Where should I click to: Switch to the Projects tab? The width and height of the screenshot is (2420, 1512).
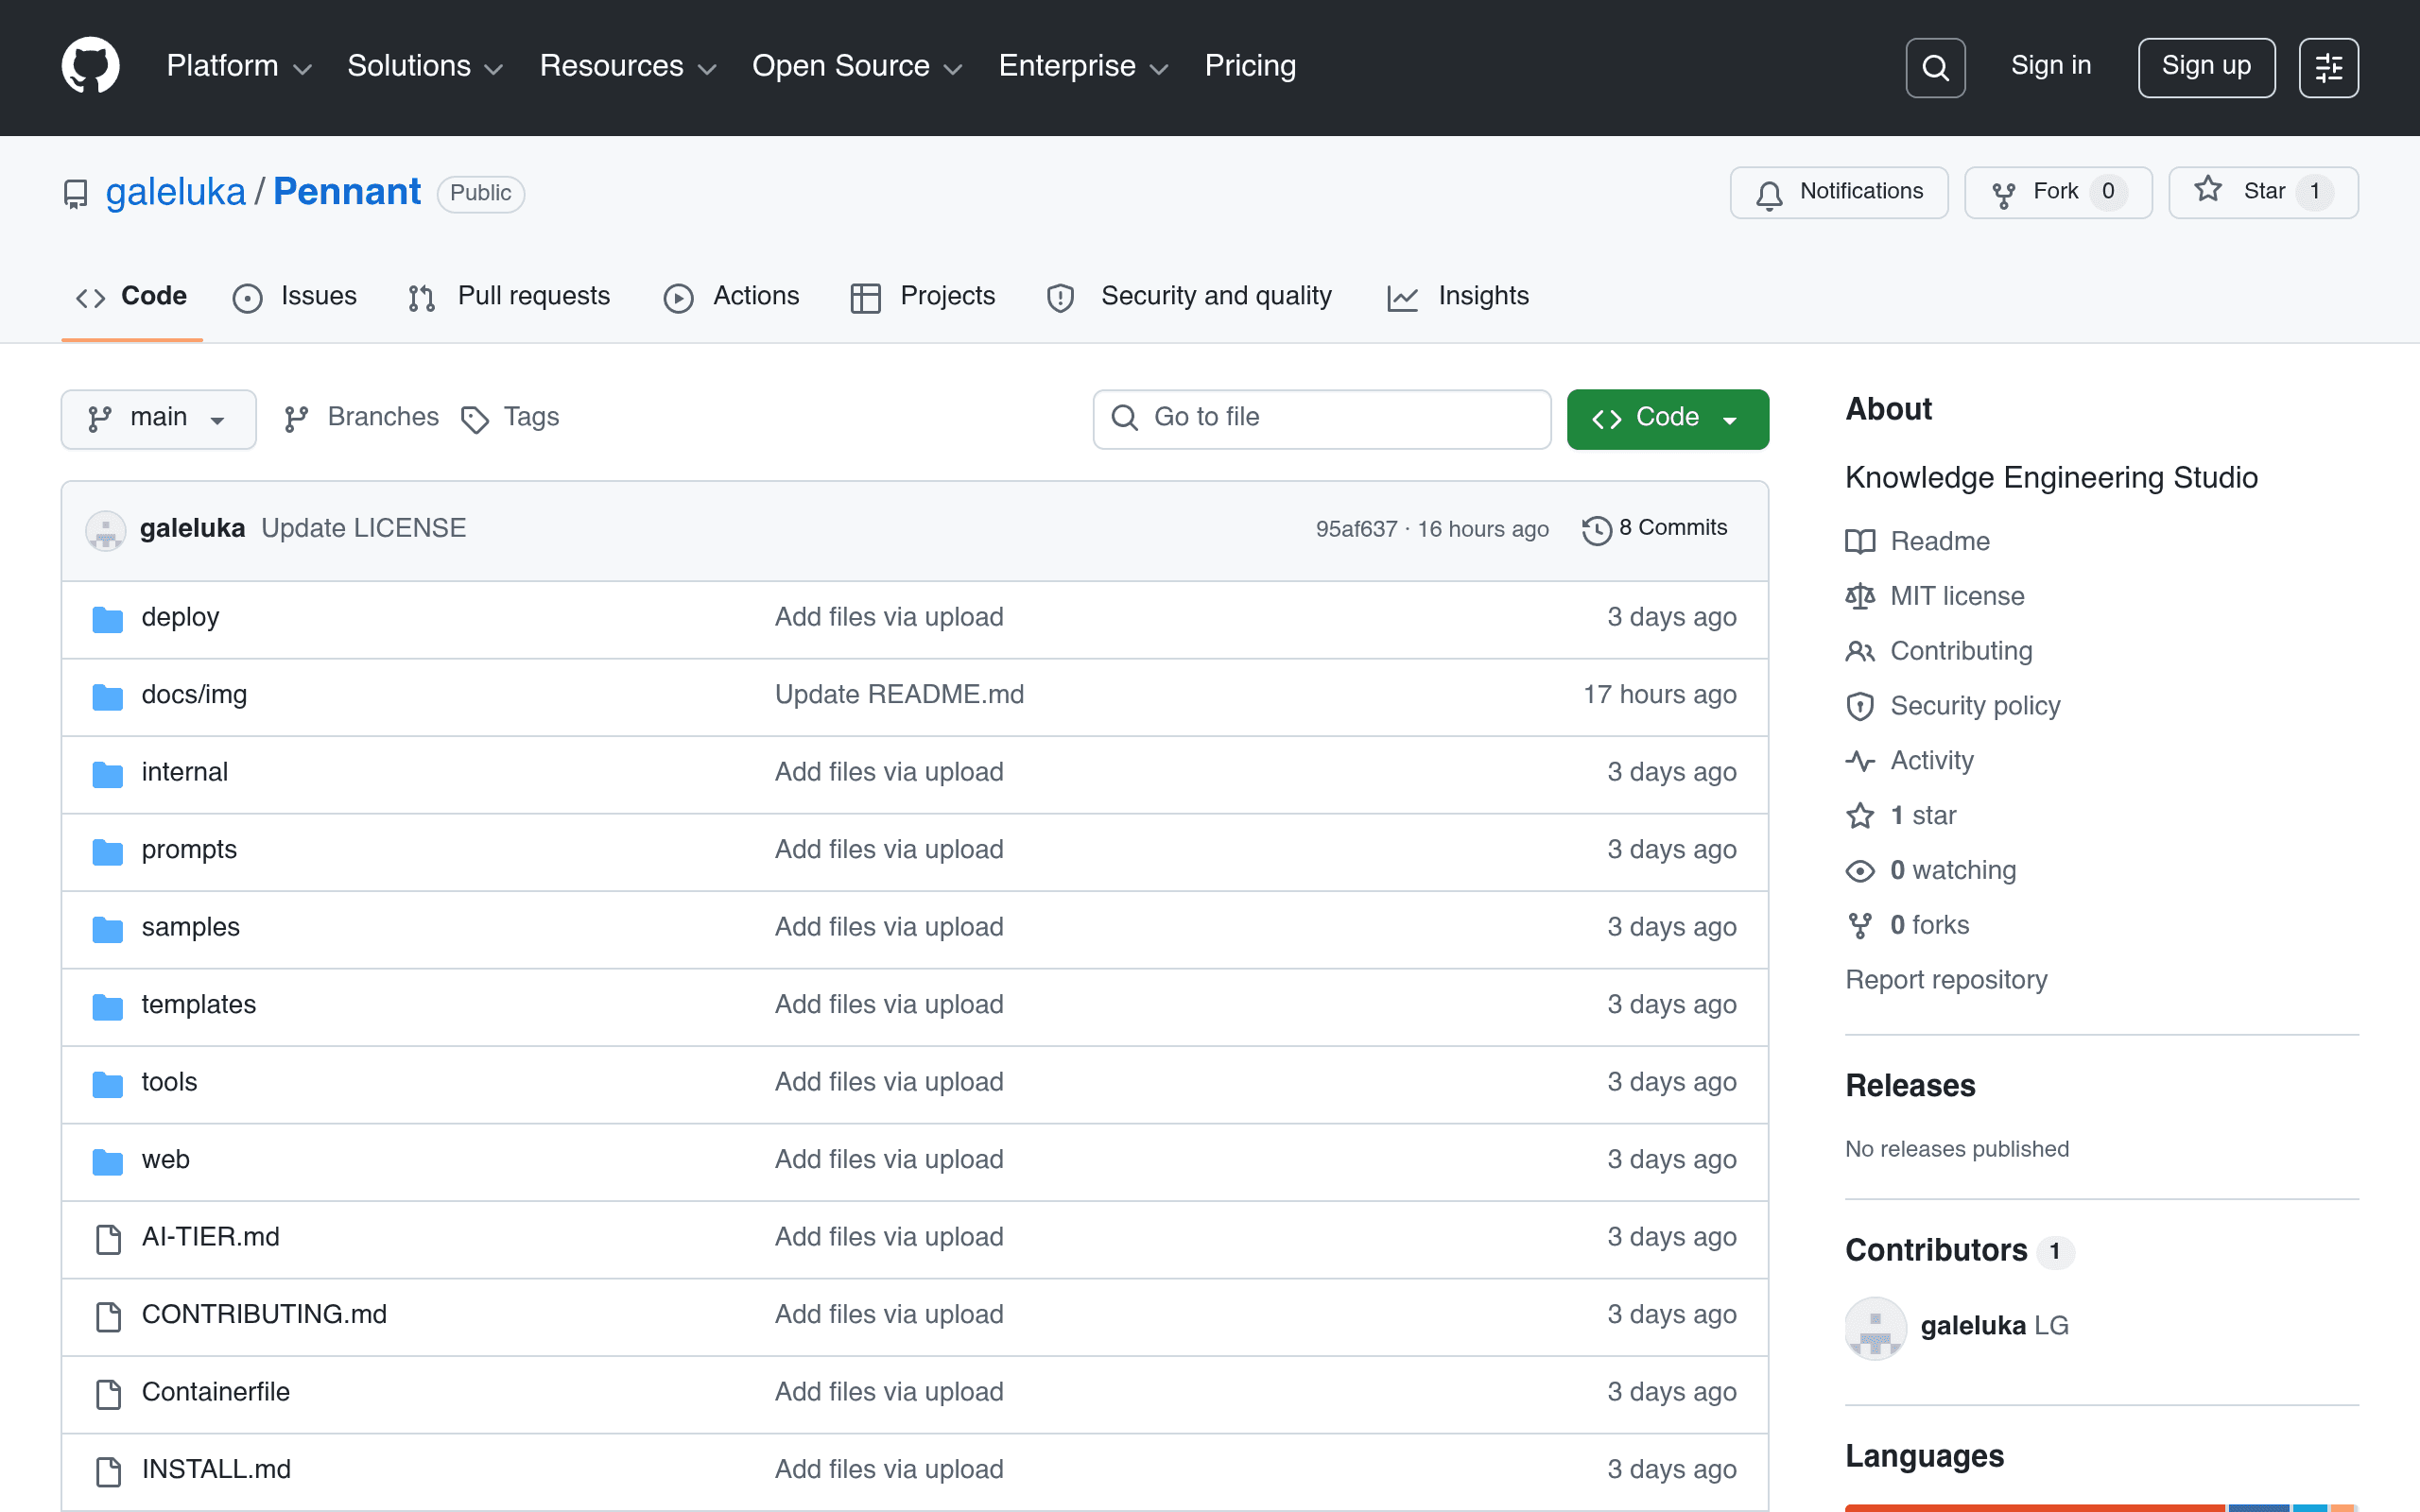pyautogui.click(x=923, y=297)
